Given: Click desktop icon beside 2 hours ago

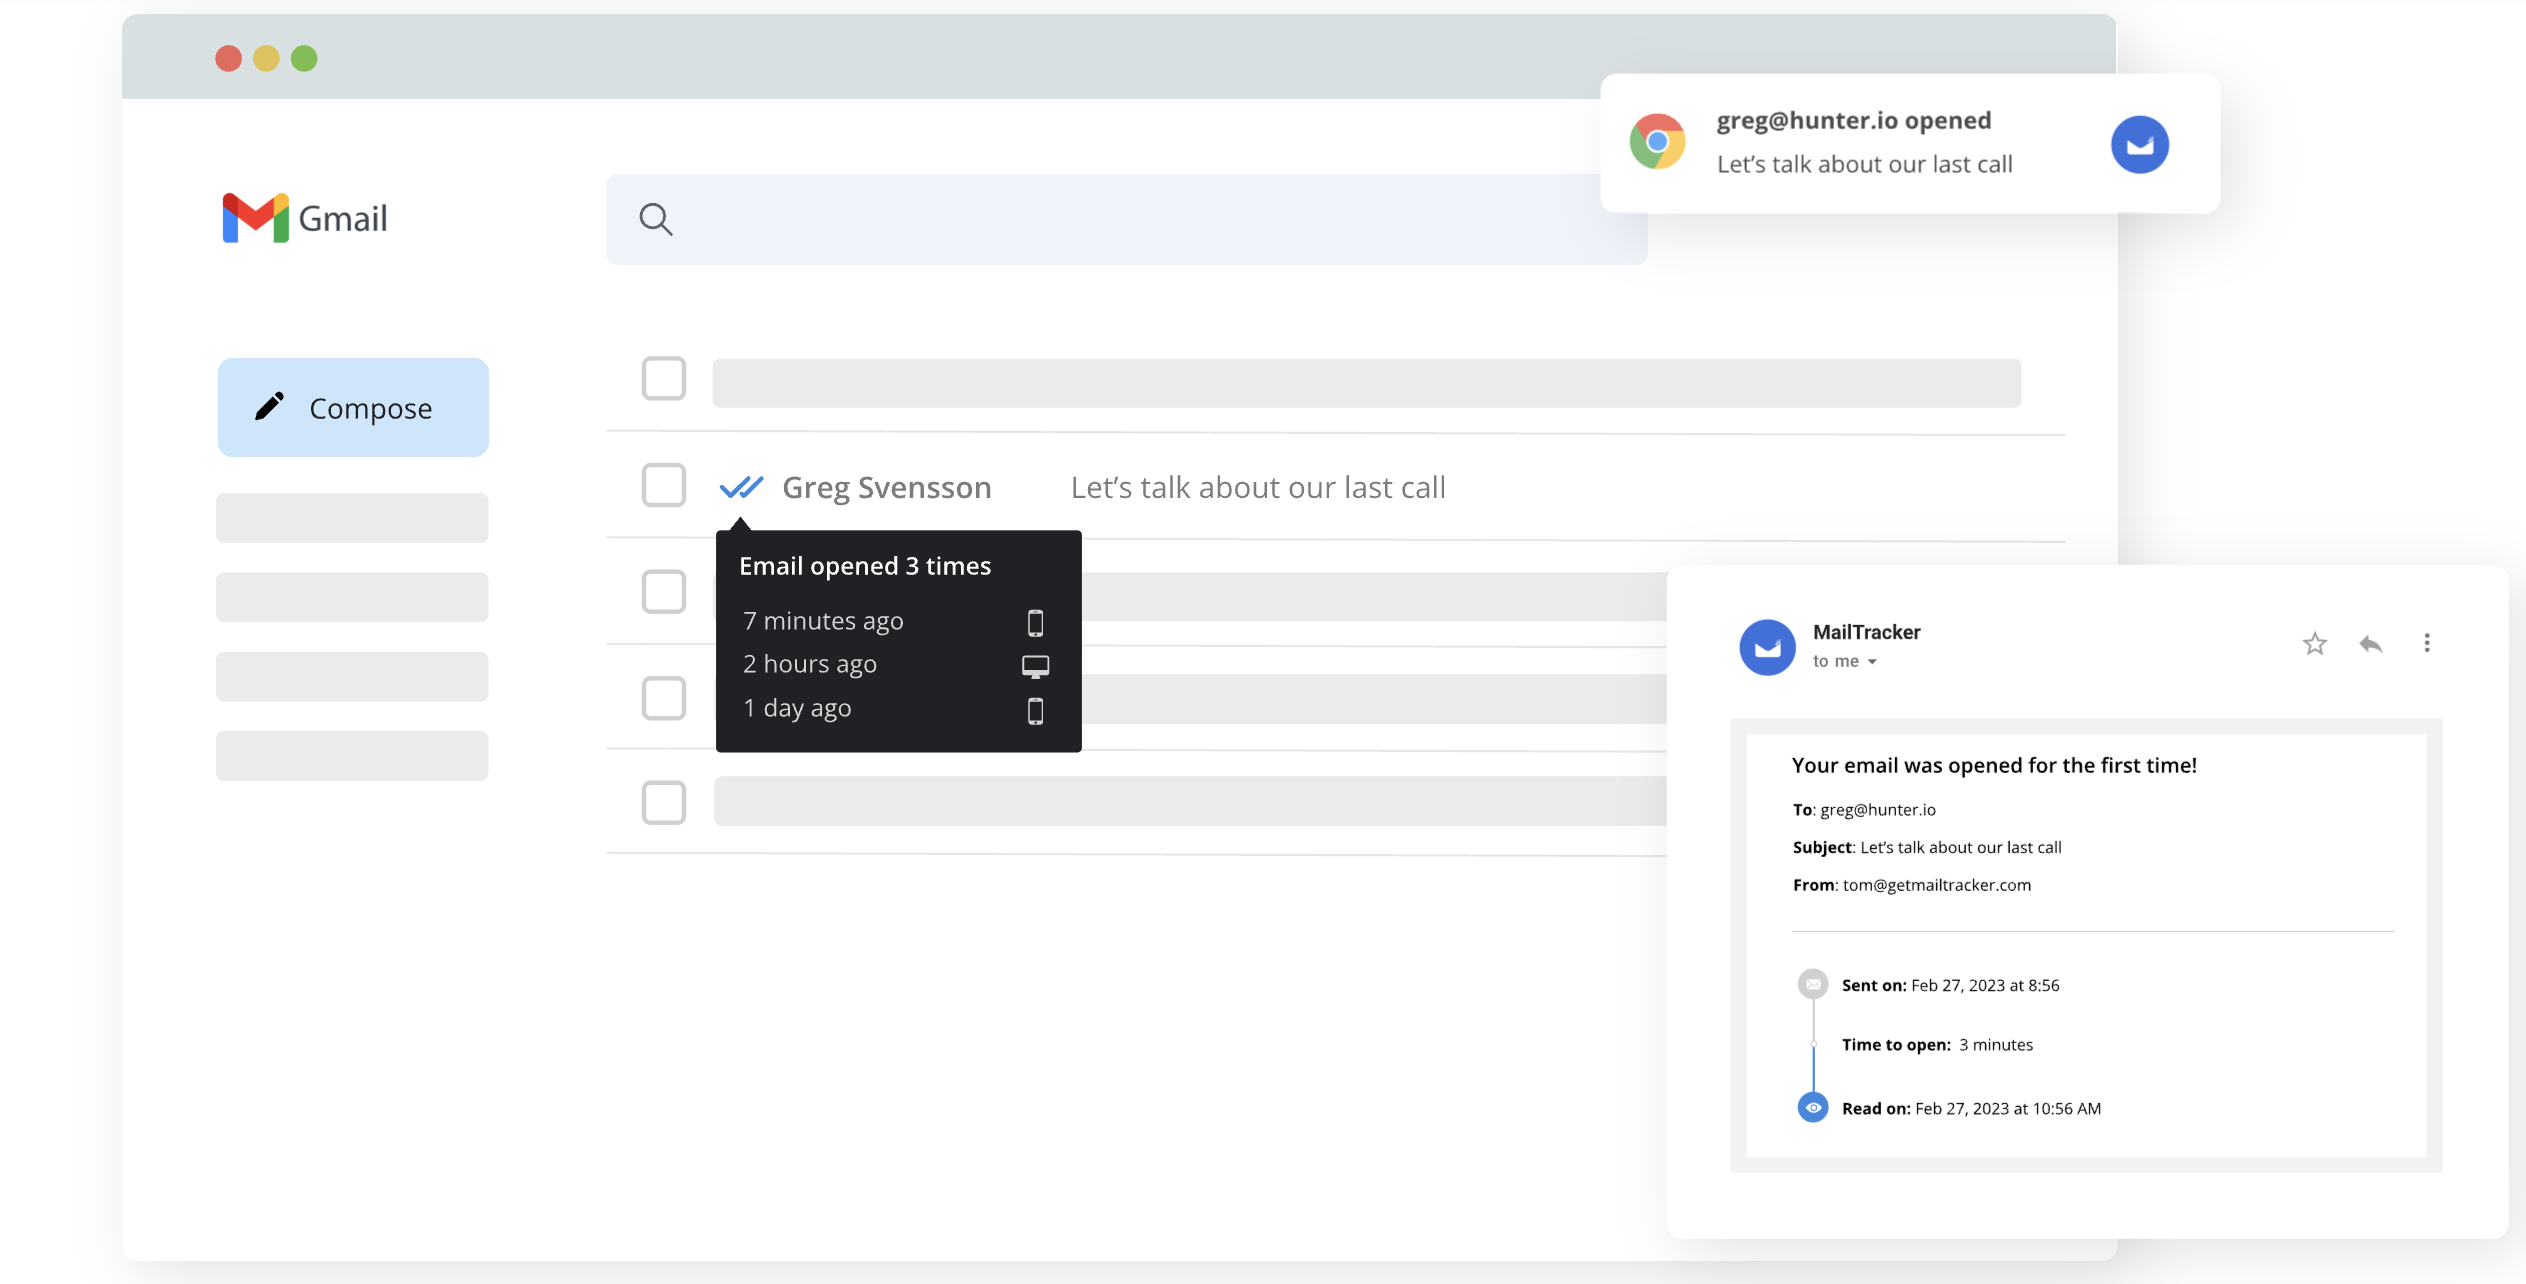Looking at the screenshot, I should coord(1035,666).
